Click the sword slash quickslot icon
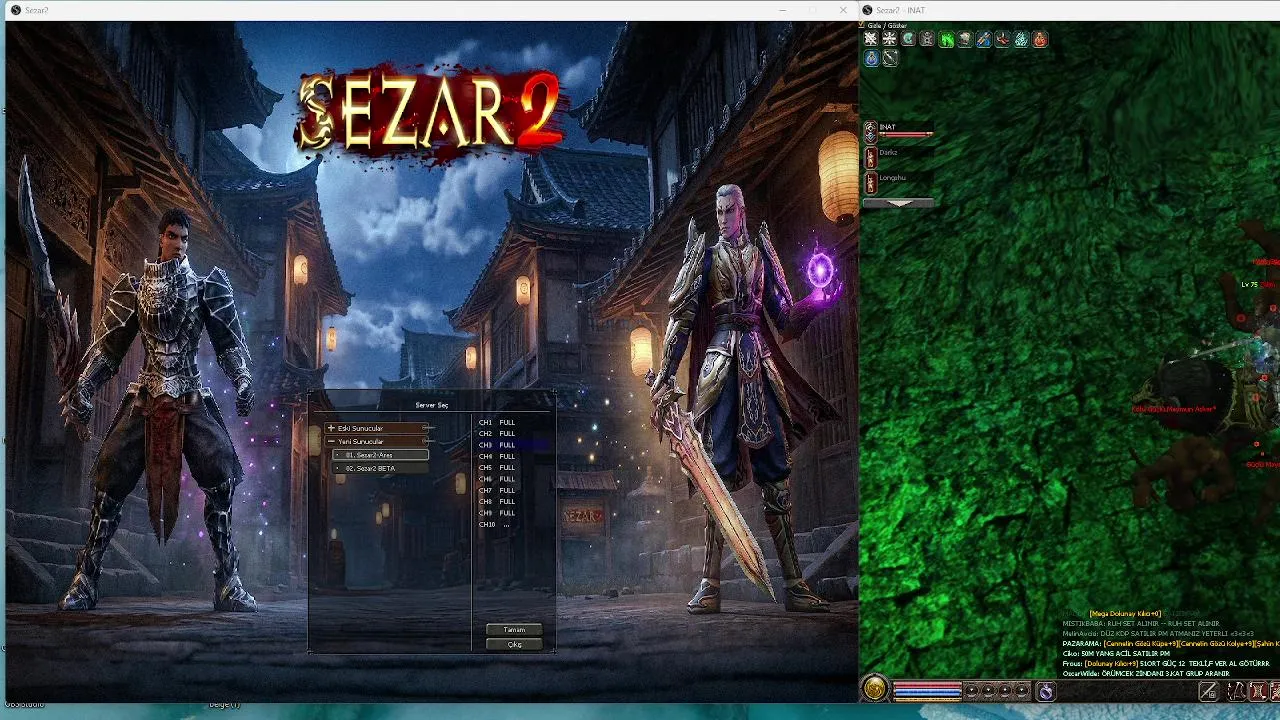The image size is (1280, 720). coord(1208,691)
